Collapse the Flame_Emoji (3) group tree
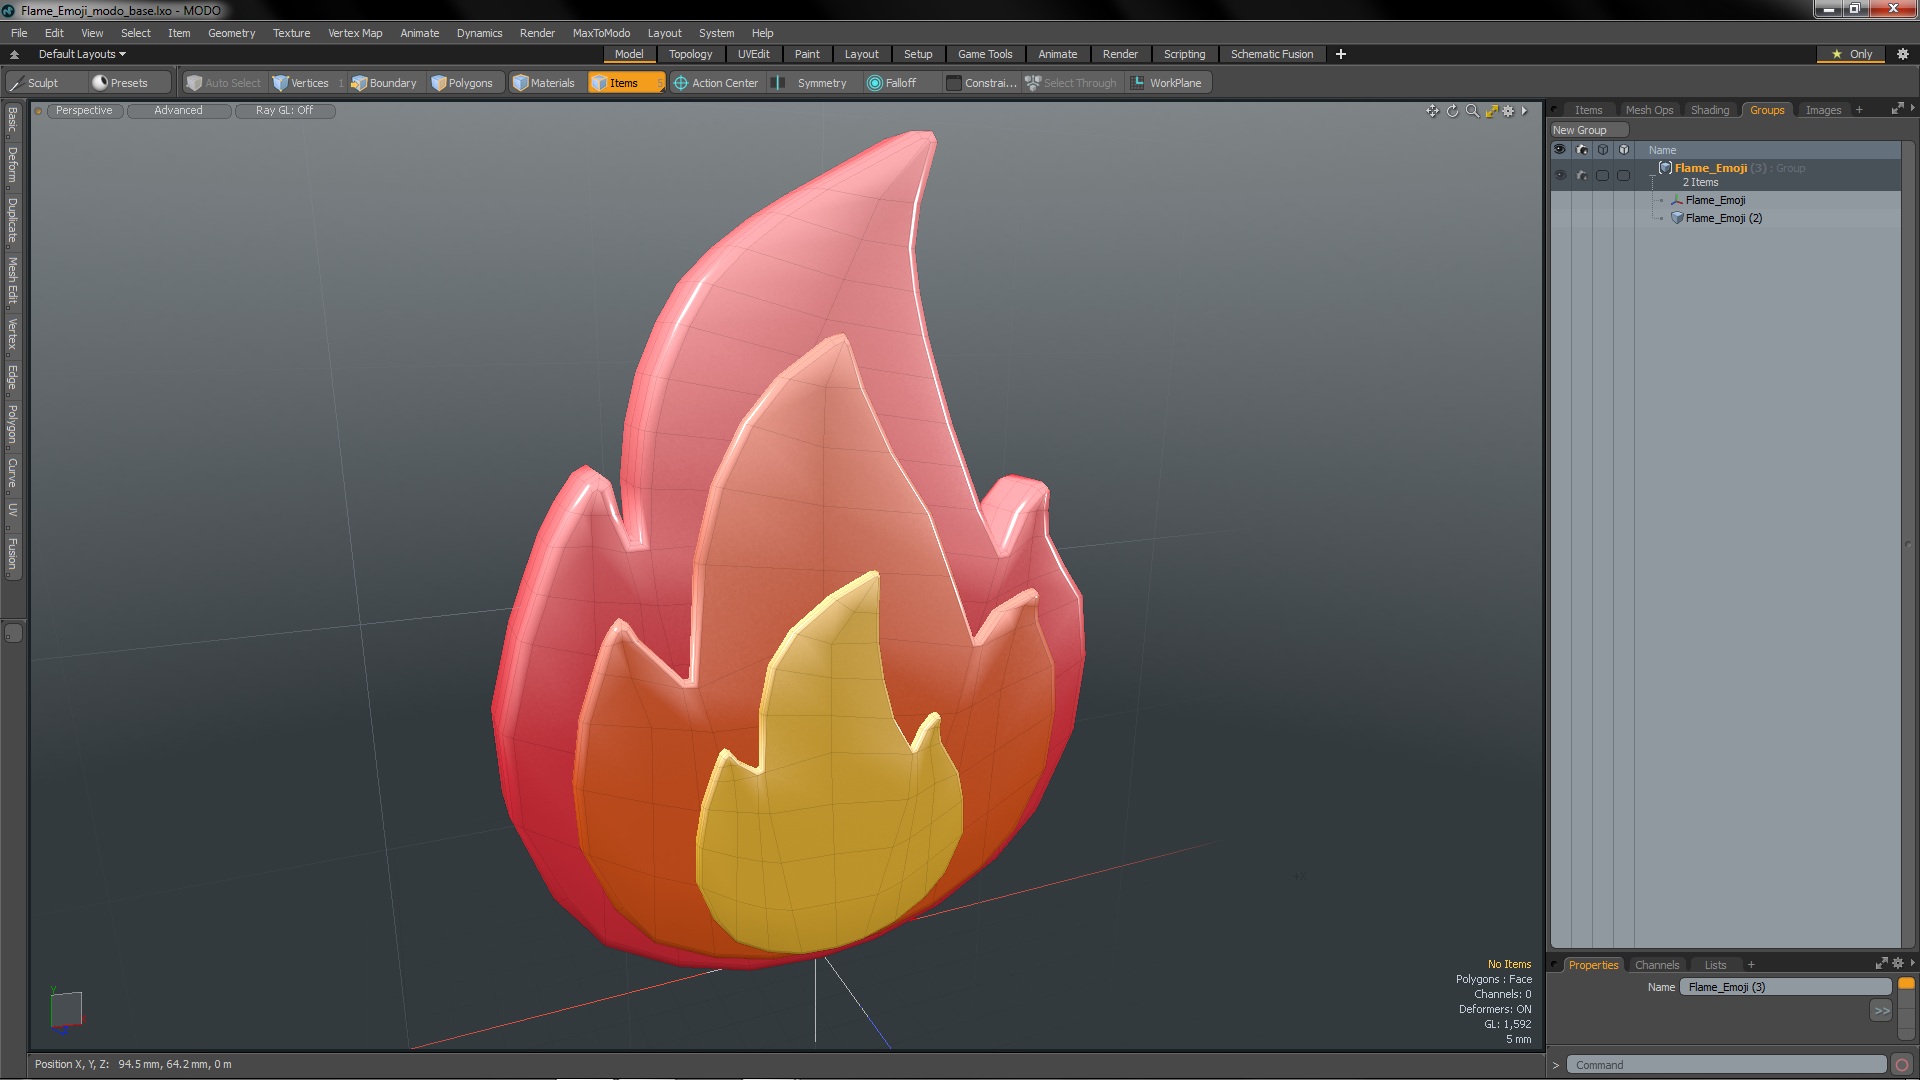The height and width of the screenshot is (1080, 1920). coord(1652,177)
